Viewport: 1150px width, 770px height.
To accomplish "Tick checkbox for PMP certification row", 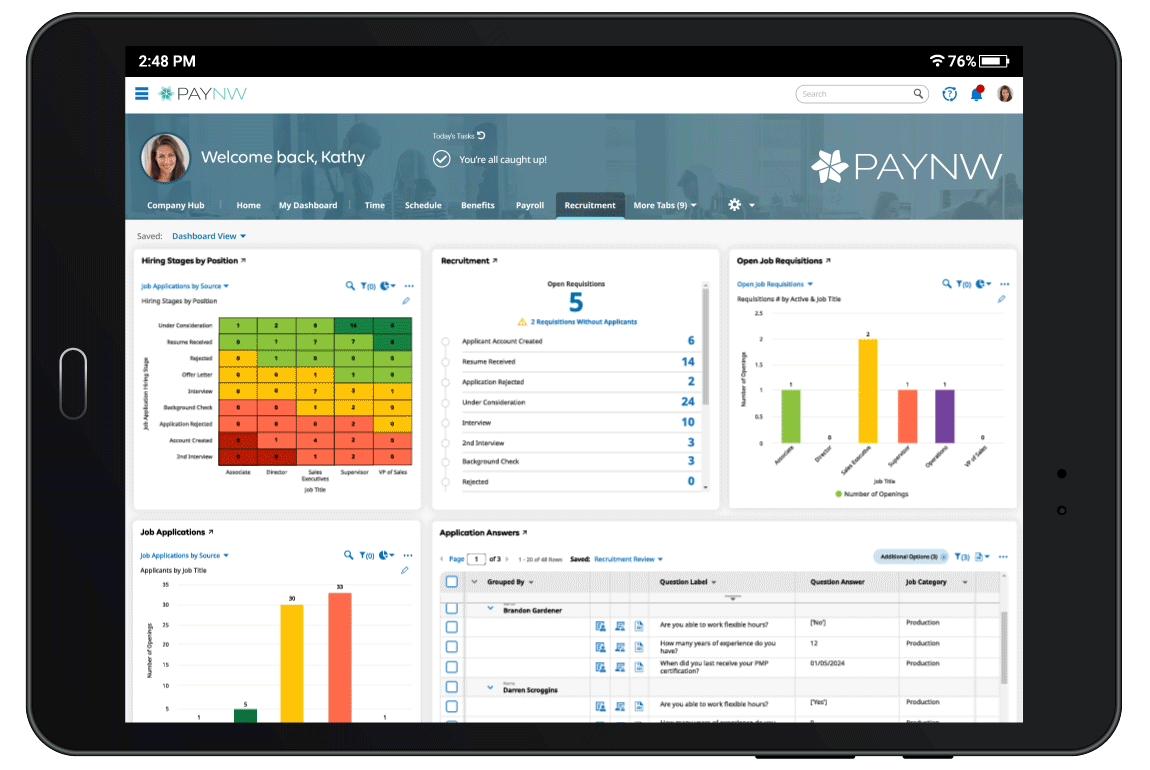I will tap(452, 667).
